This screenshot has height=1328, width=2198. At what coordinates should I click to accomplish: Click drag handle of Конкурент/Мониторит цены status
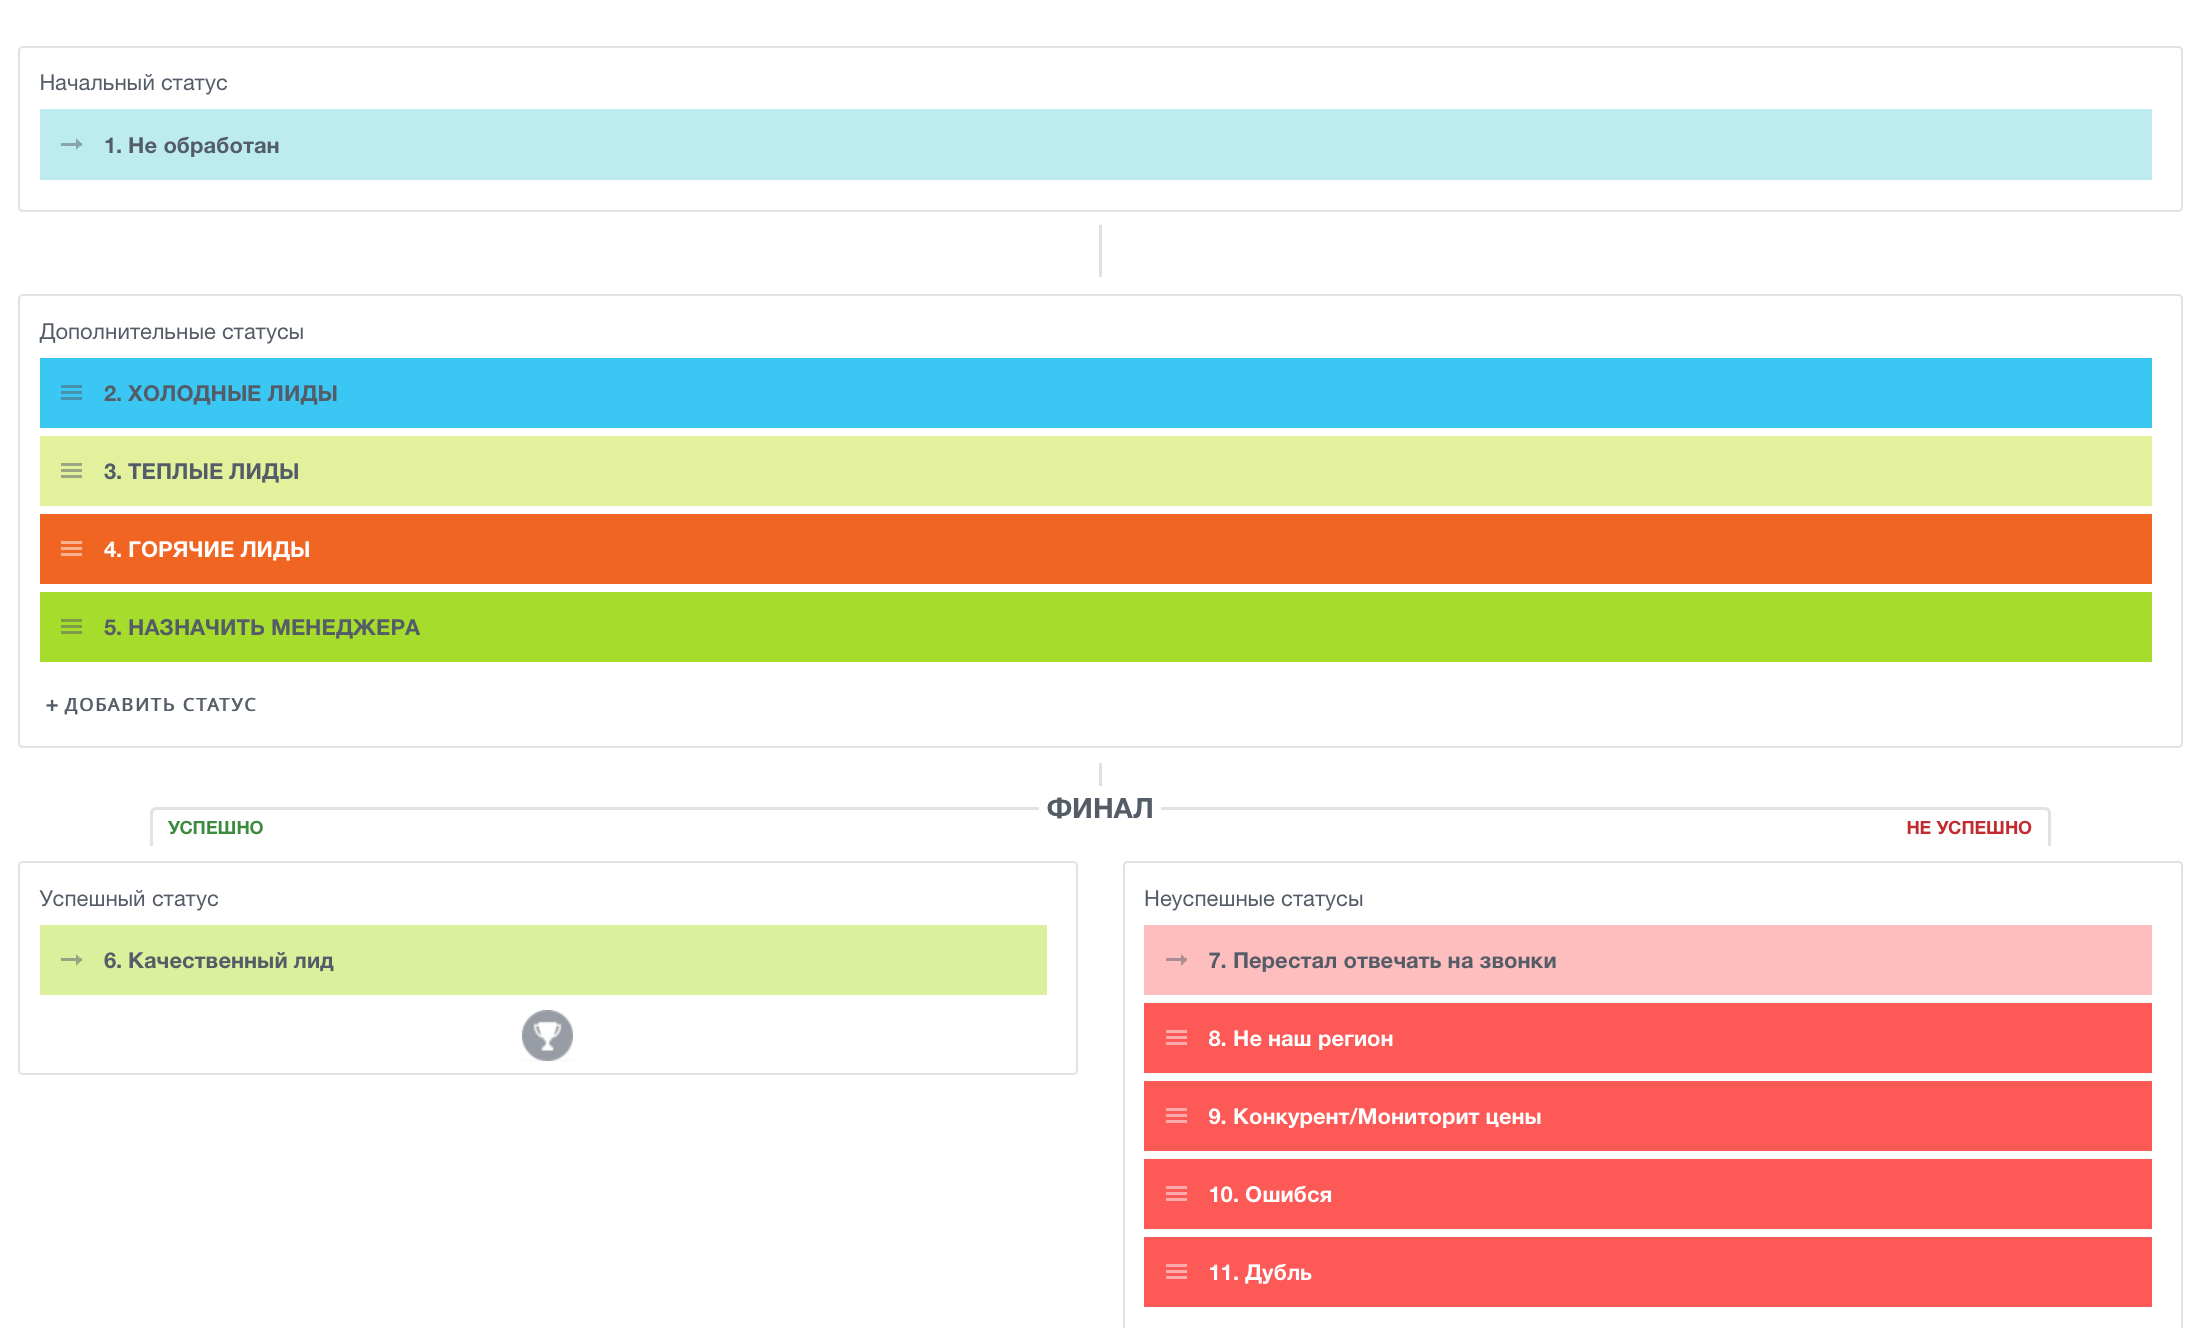point(1176,1116)
